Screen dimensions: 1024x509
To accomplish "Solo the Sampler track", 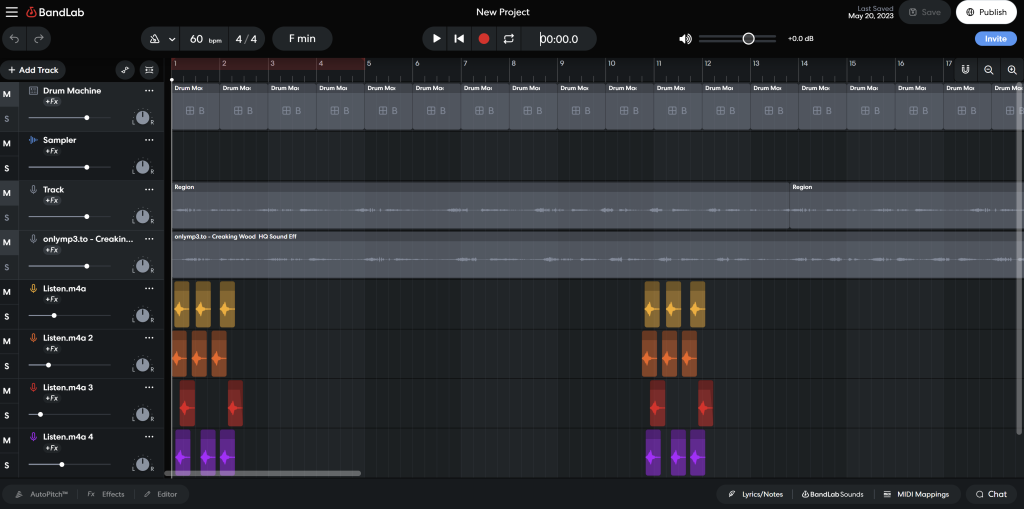I will (x=7, y=169).
